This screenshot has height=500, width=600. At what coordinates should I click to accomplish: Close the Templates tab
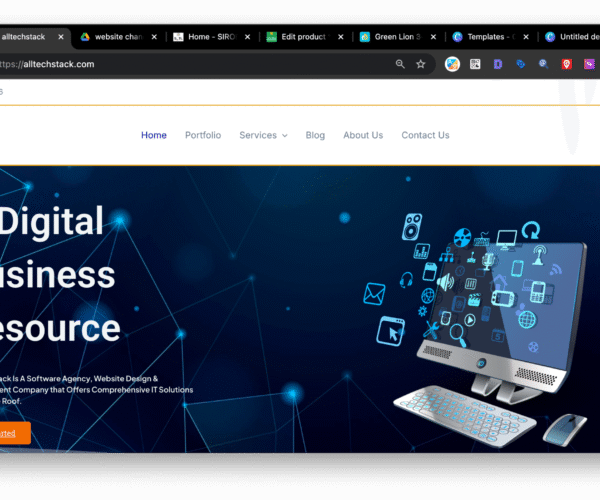(526, 37)
